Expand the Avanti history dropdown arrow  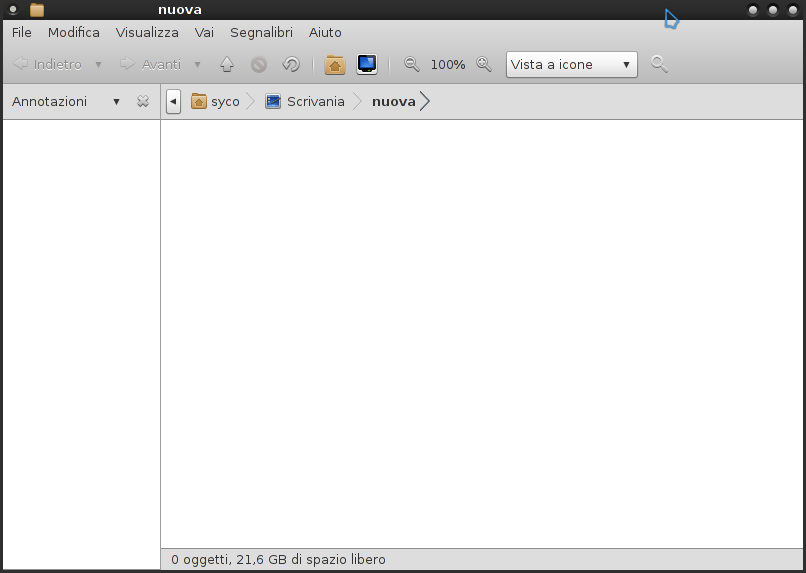click(197, 65)
